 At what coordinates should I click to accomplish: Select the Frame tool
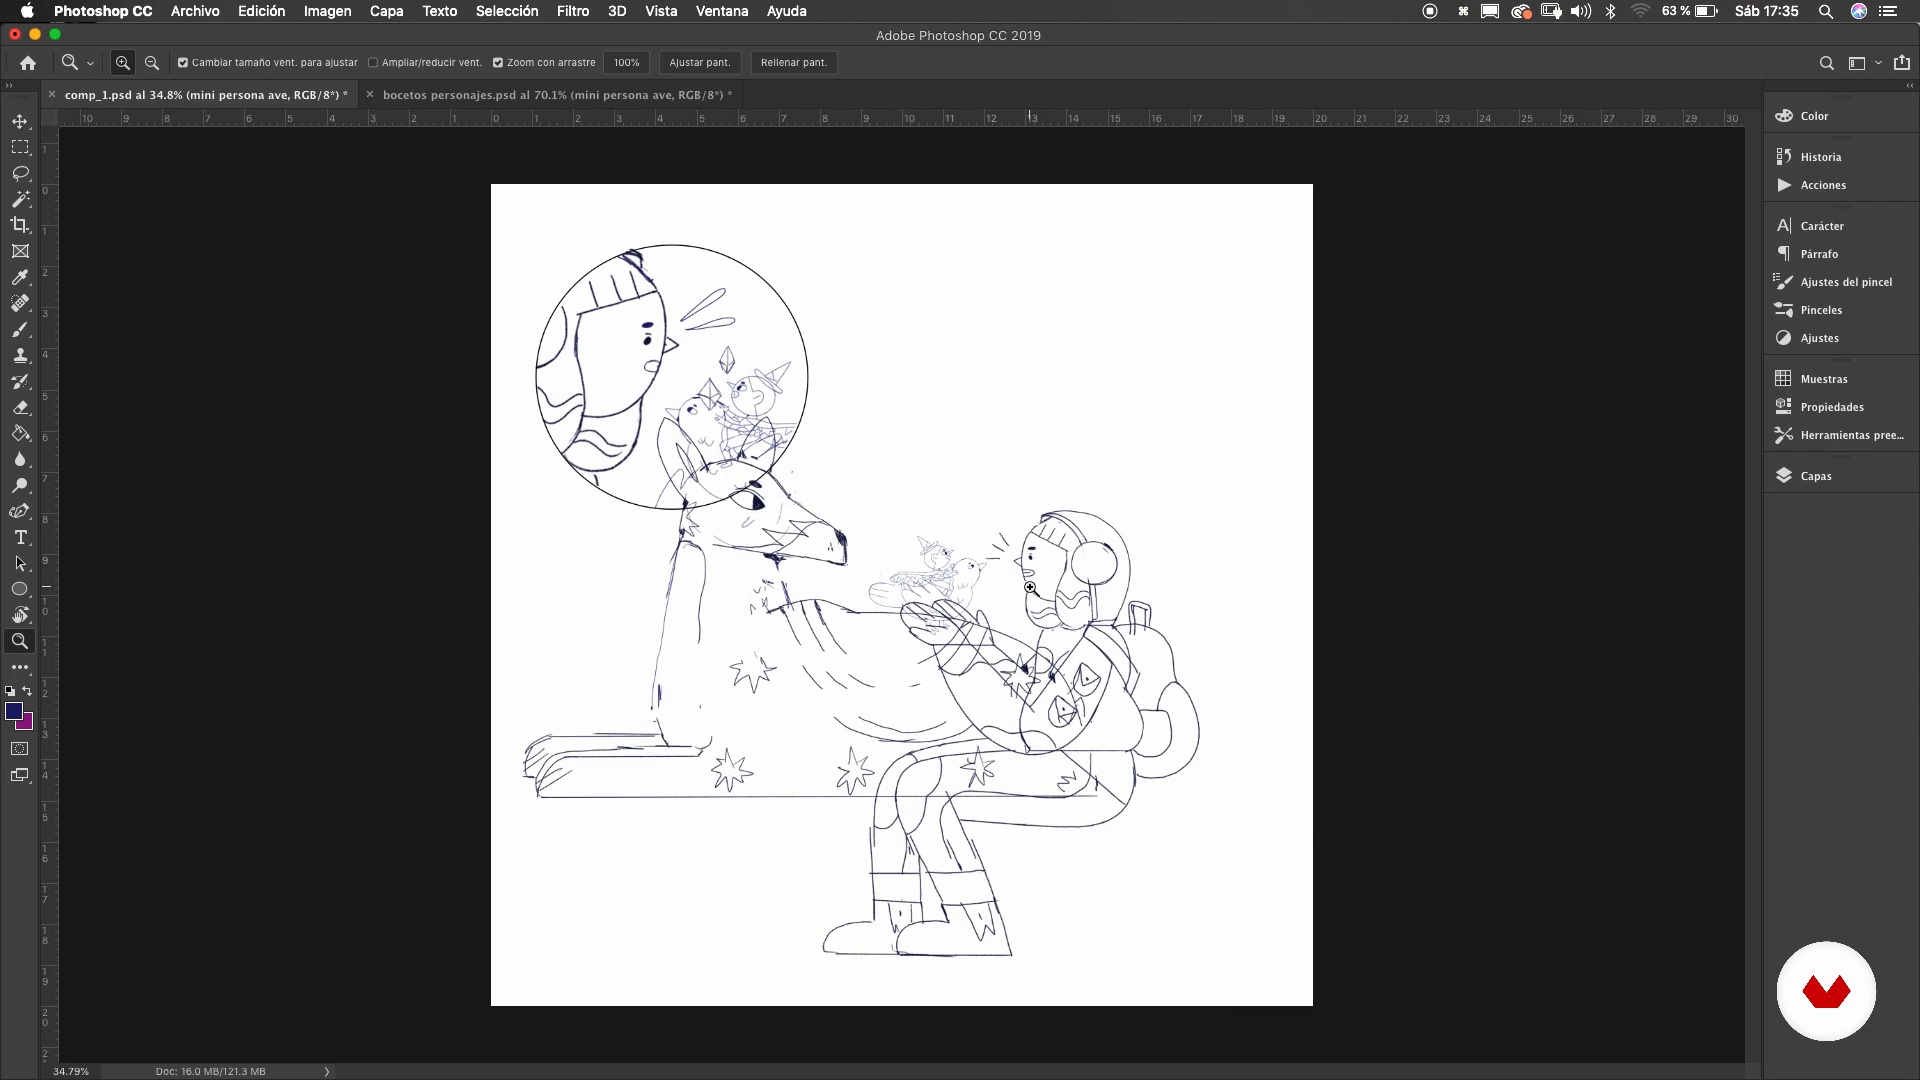tap(20, 251)
